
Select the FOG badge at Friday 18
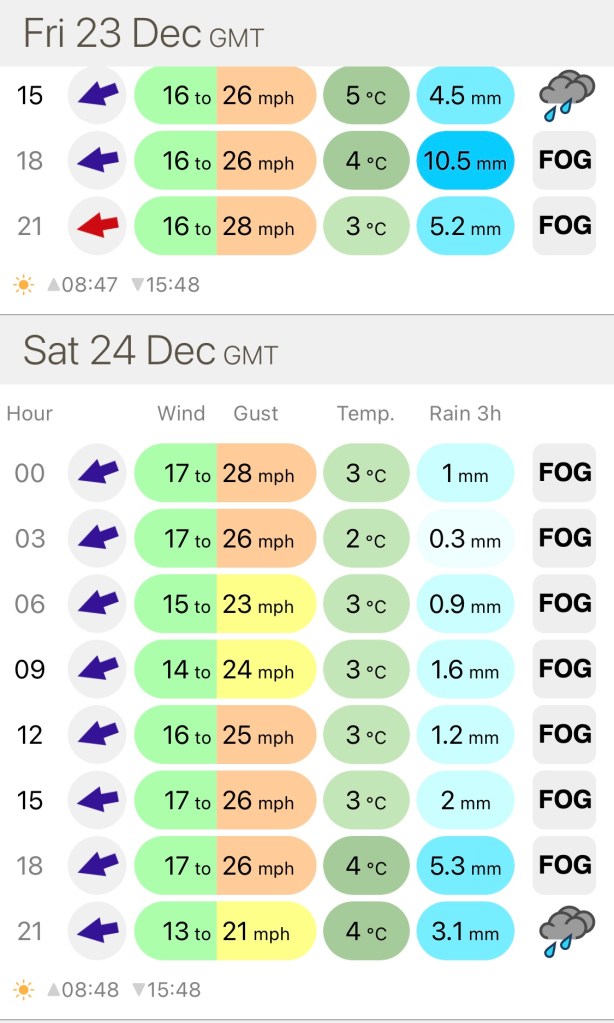[565, 160]
